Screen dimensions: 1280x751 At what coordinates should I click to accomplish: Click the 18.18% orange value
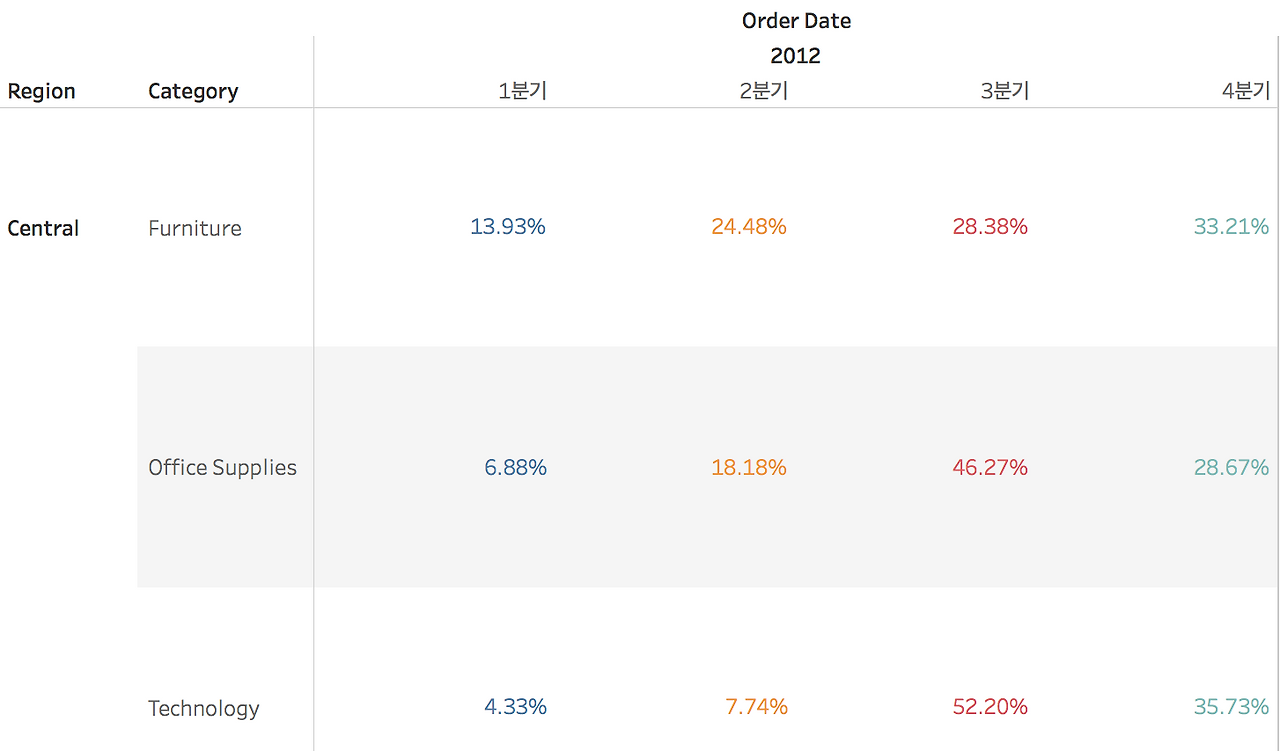[749, 467]
